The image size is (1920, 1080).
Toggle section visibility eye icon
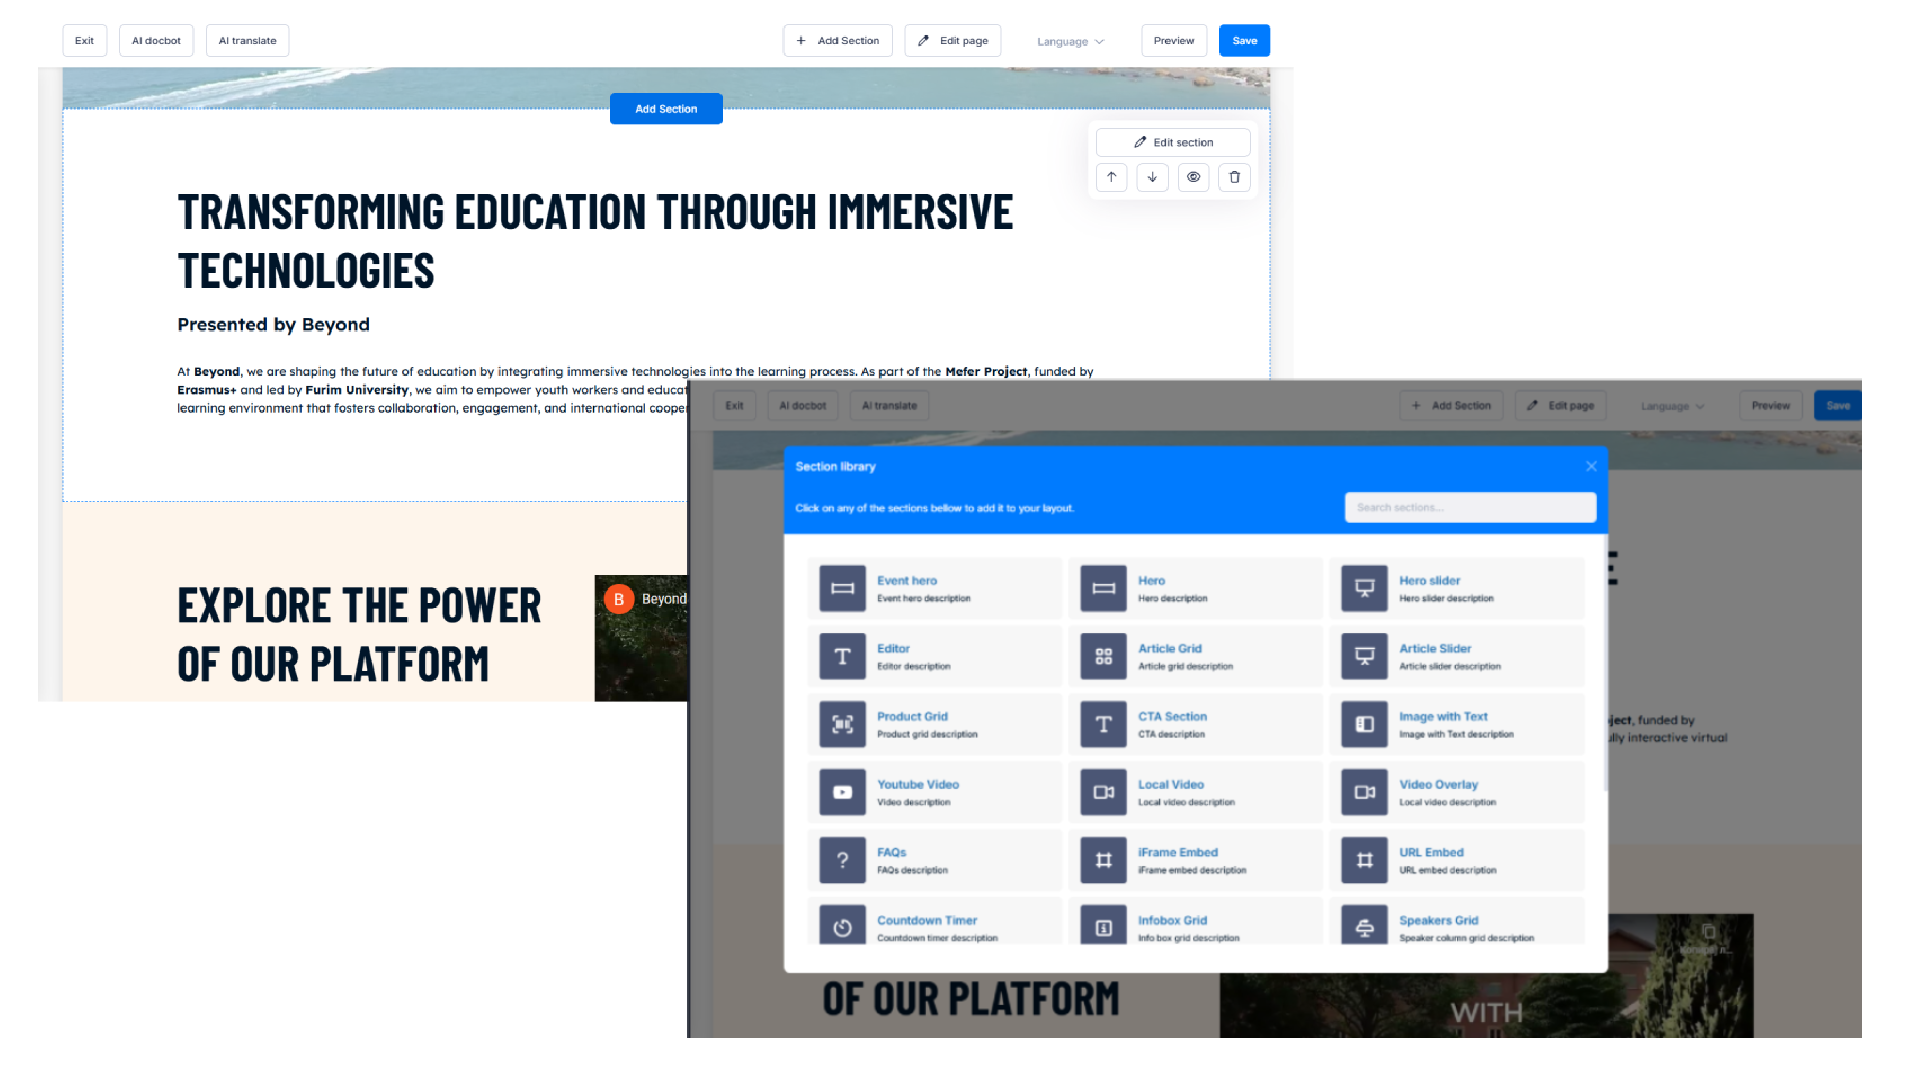pyautogui.click(x=1193, y=177)
